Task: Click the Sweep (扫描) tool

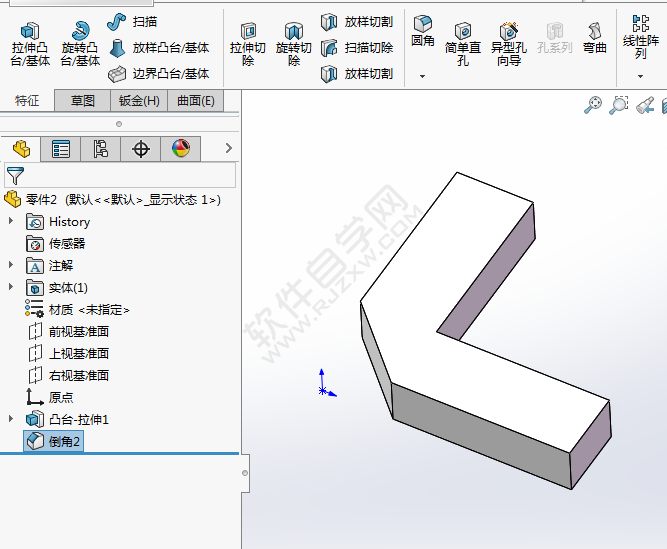Action: (132, 22)
